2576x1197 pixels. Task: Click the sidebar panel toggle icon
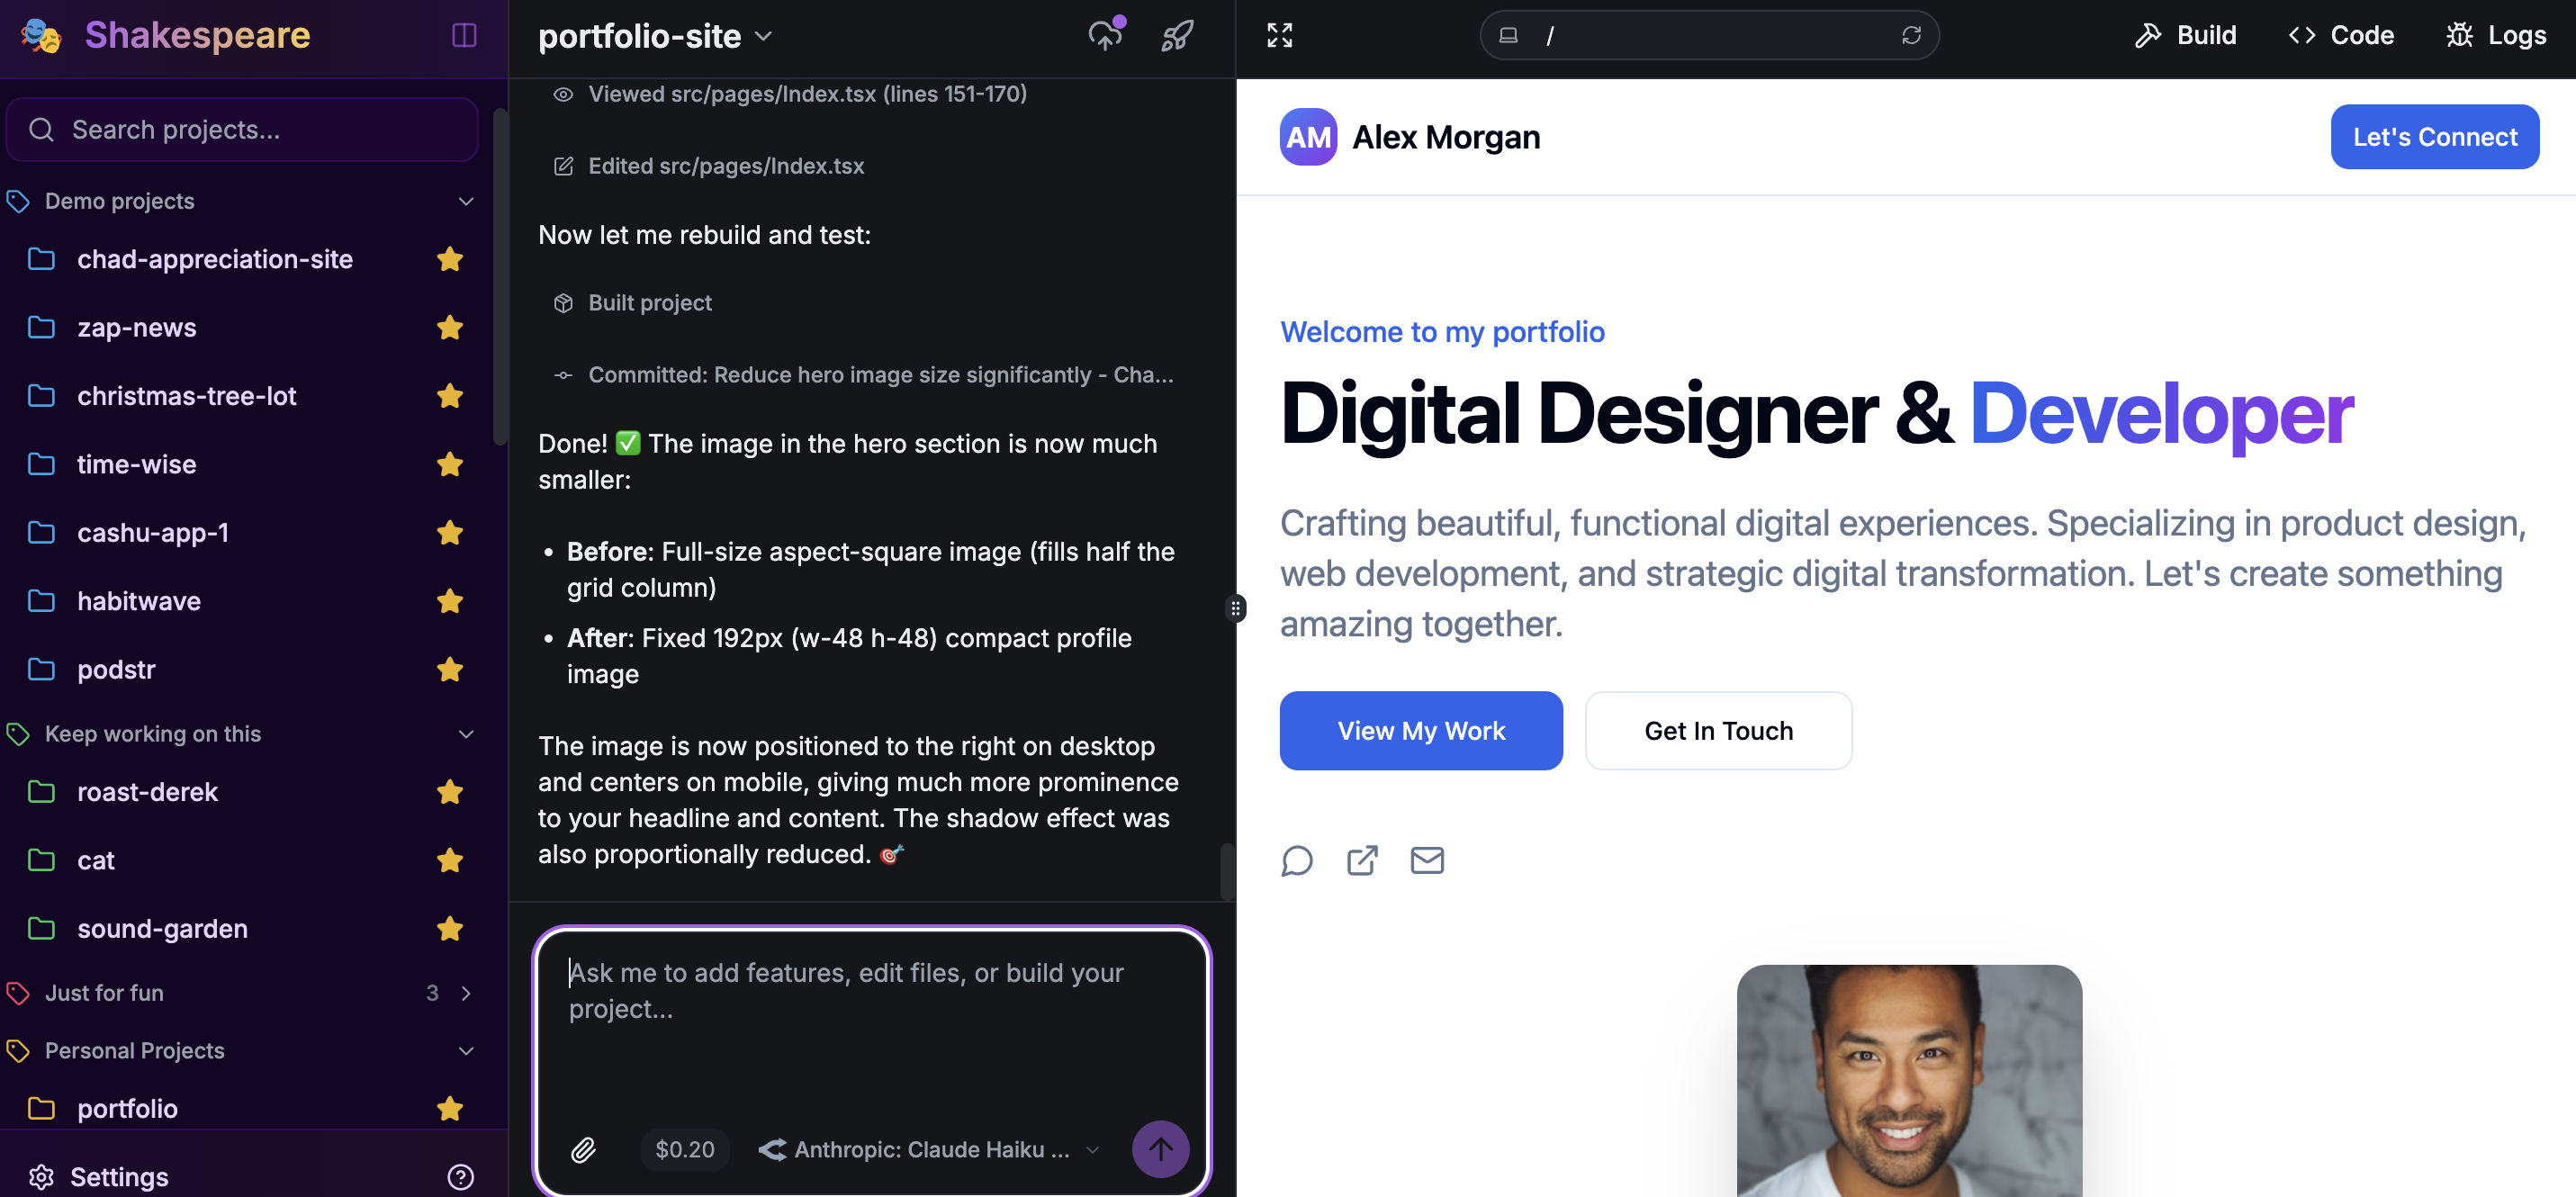464,35
